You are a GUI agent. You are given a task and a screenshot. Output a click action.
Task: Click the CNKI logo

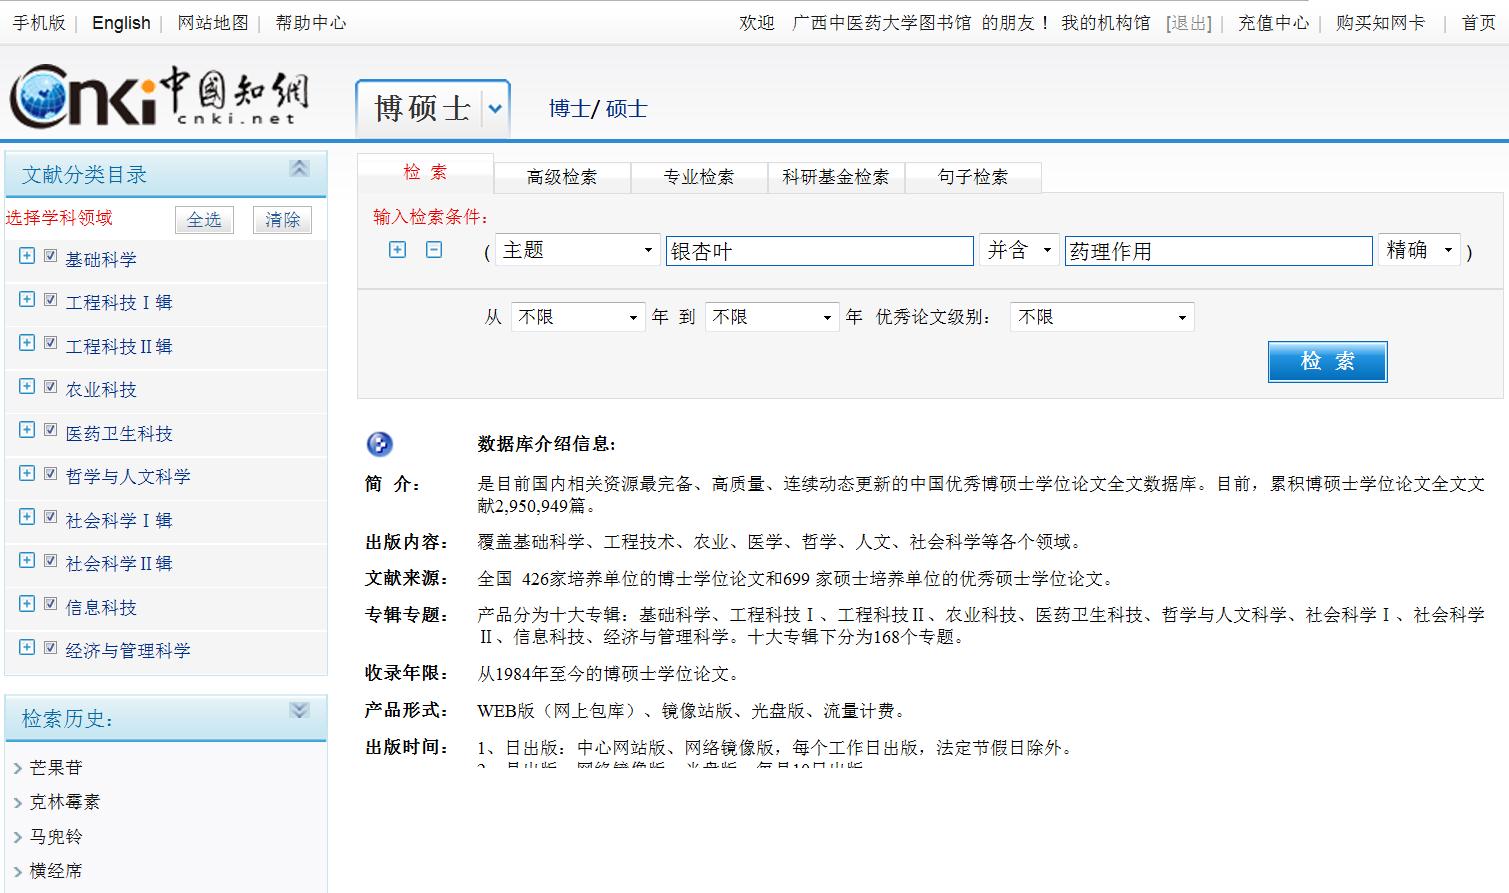(160, 96)
